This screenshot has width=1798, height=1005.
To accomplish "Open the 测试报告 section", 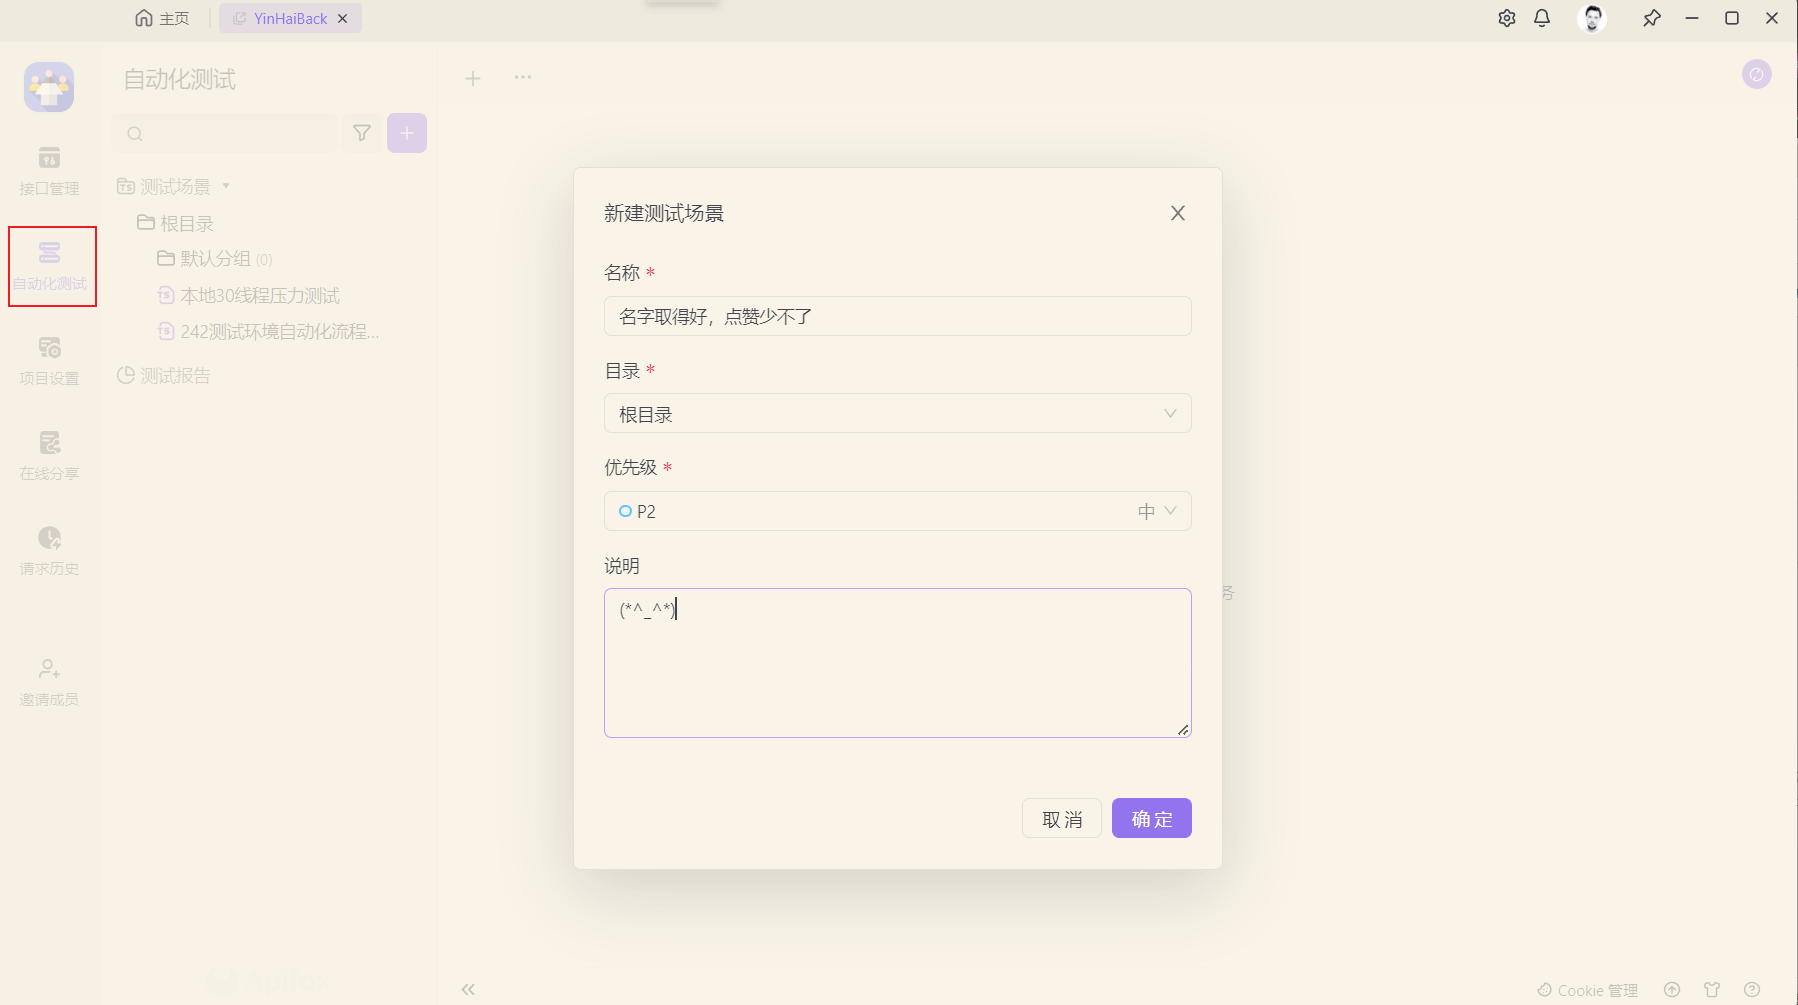I will point(164,376).
